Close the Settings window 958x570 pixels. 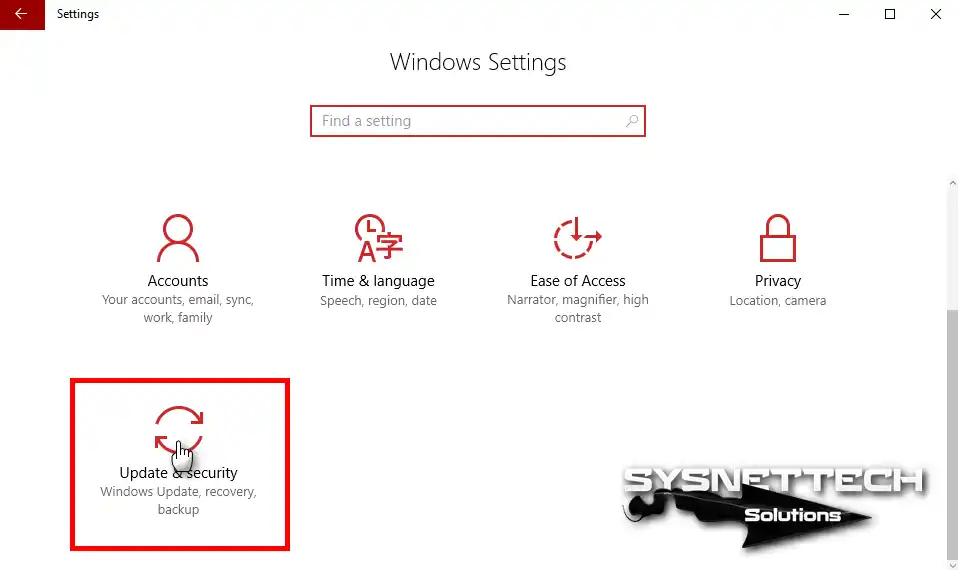[935, 14]
